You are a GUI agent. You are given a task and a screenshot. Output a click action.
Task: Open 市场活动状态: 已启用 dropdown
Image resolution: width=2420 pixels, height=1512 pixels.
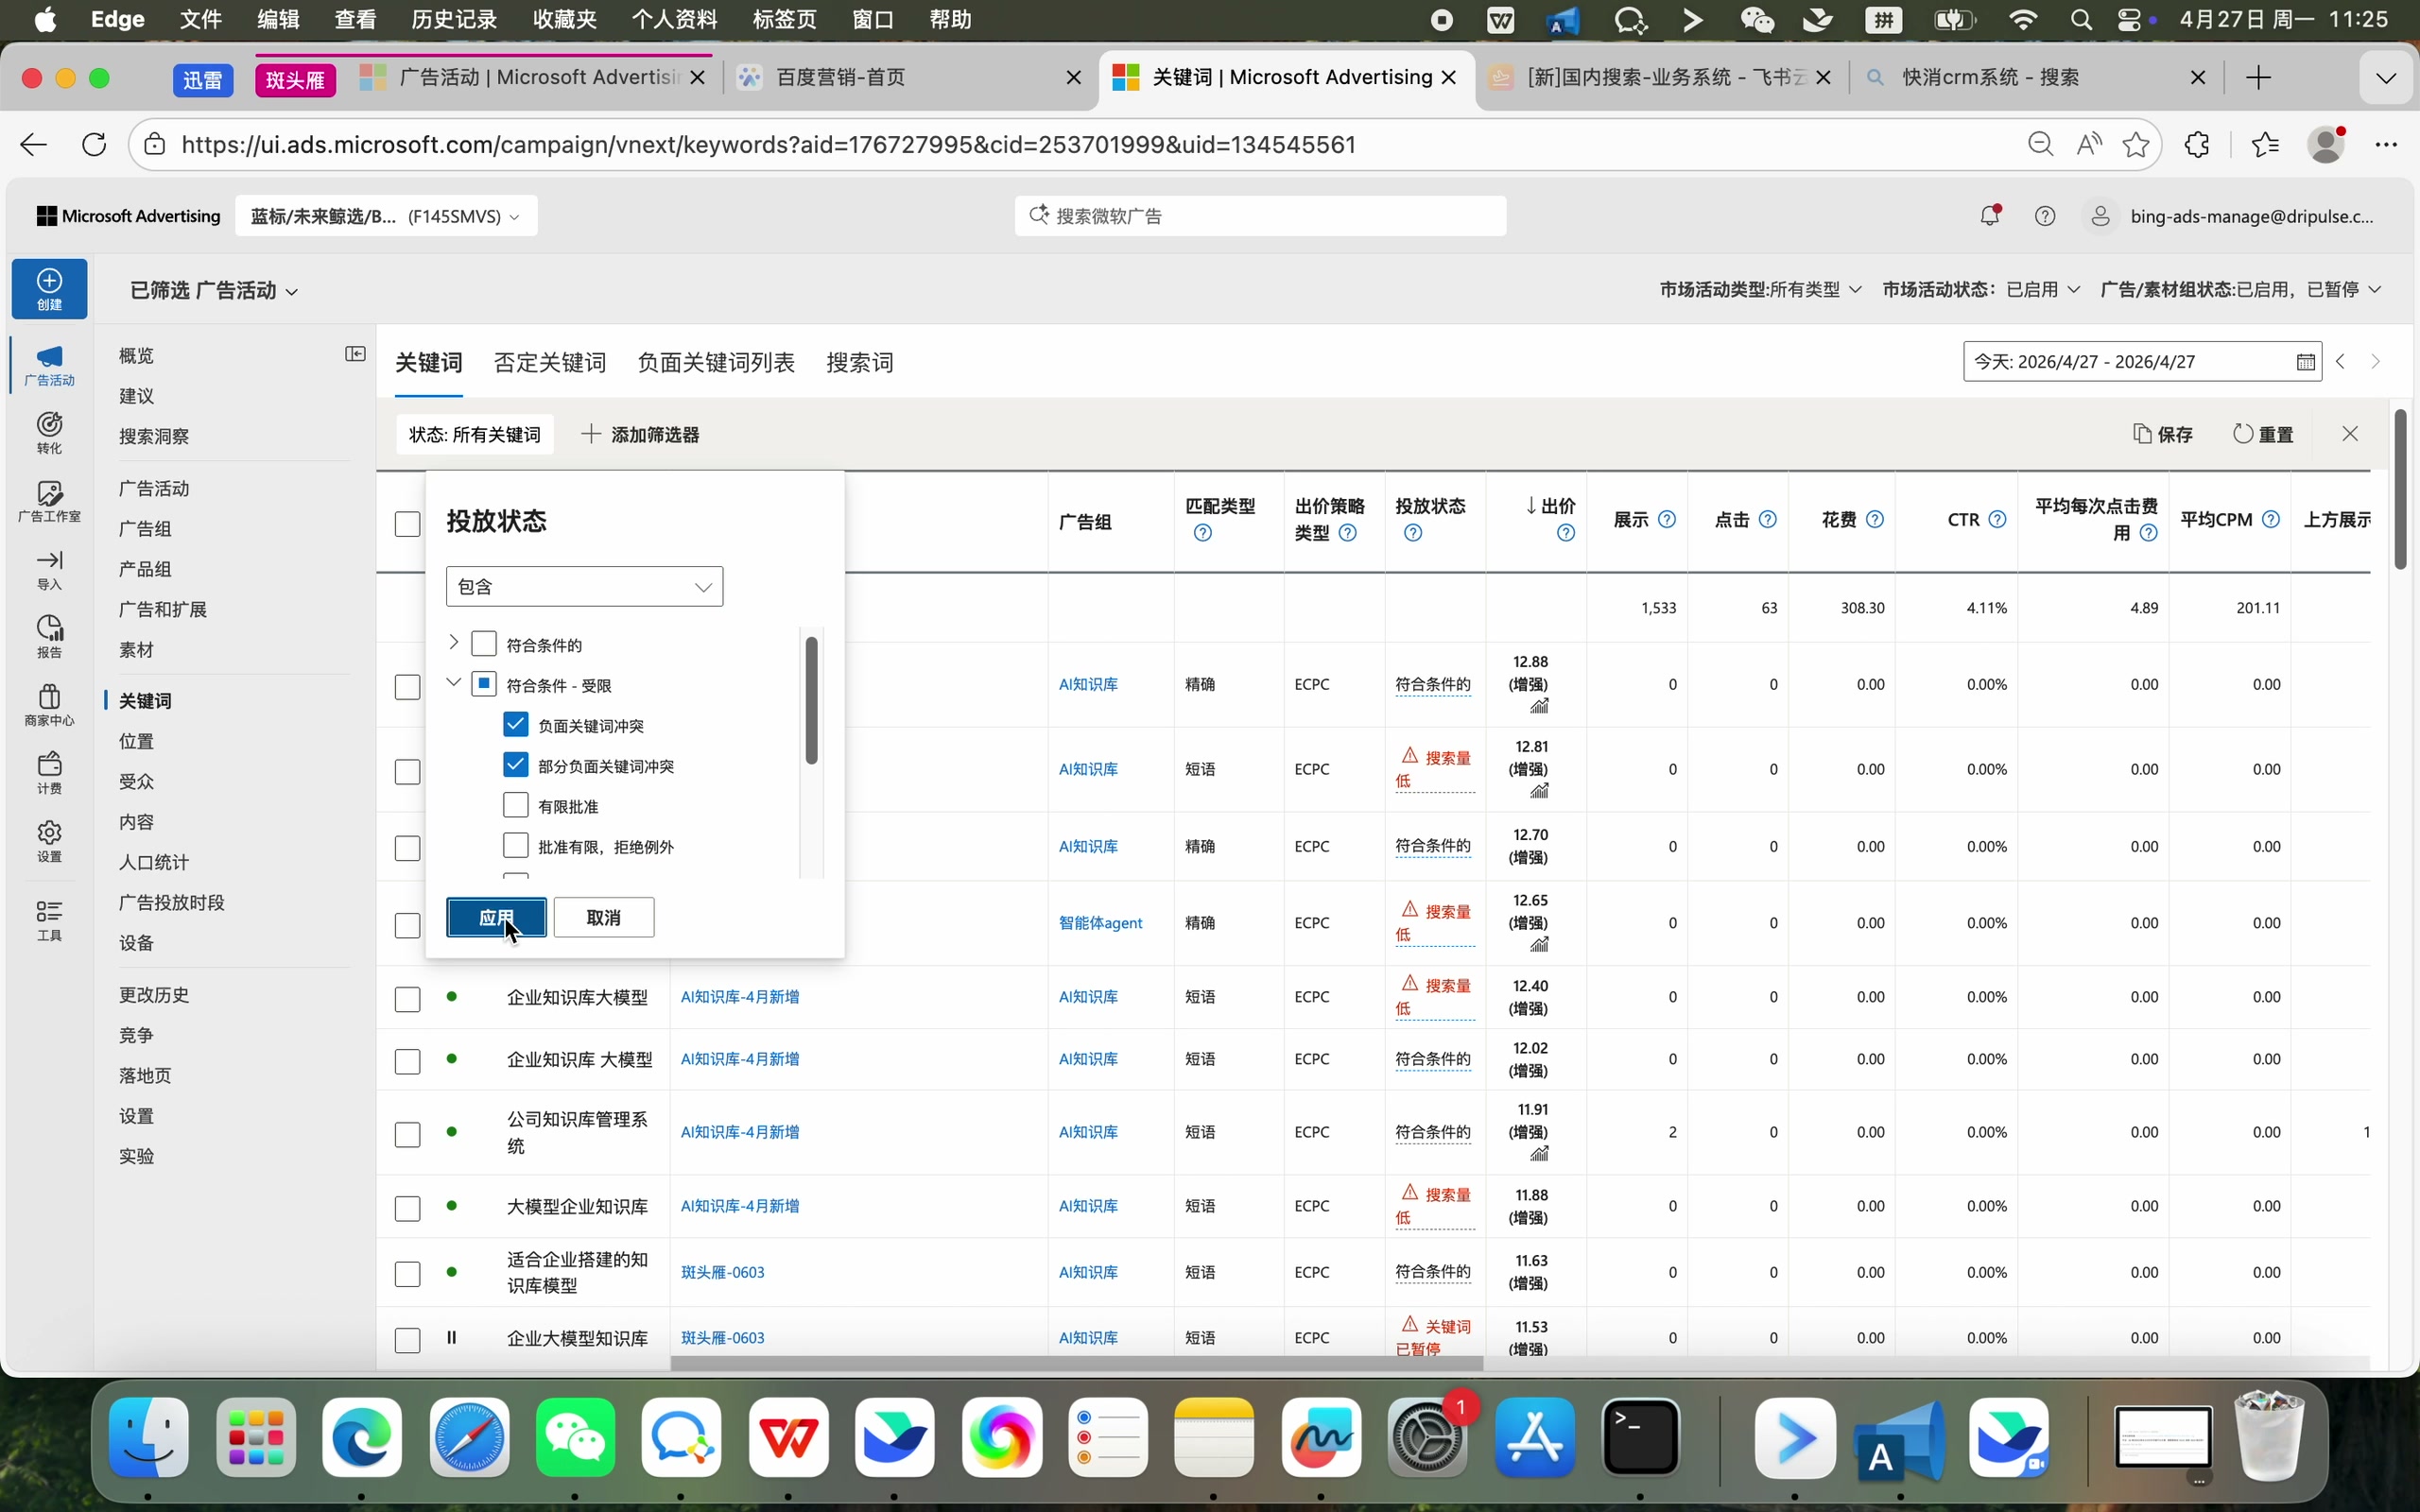(x=1981, y=289)
